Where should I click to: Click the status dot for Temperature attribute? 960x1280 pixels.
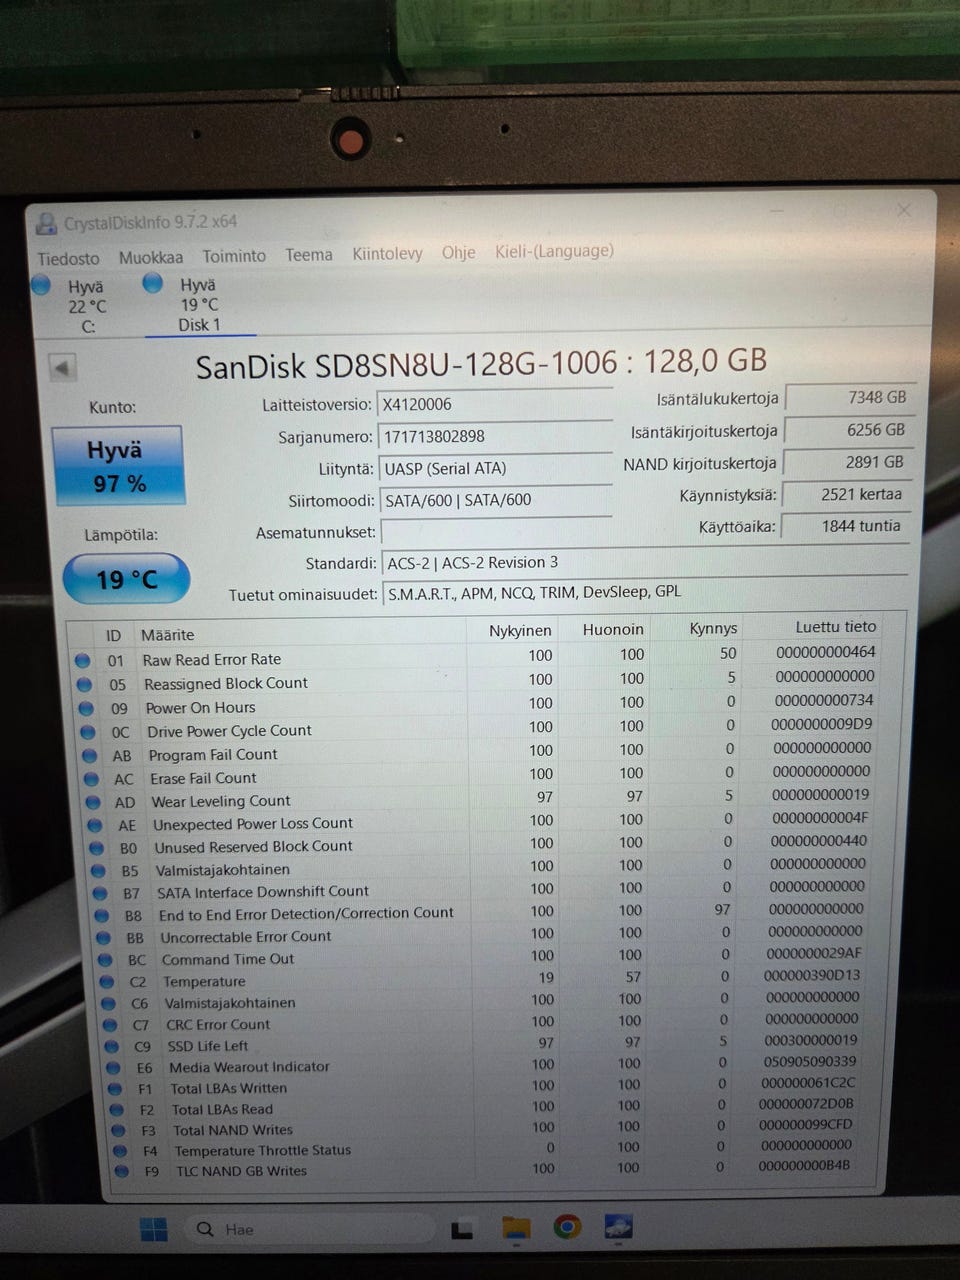click(107, 982)
